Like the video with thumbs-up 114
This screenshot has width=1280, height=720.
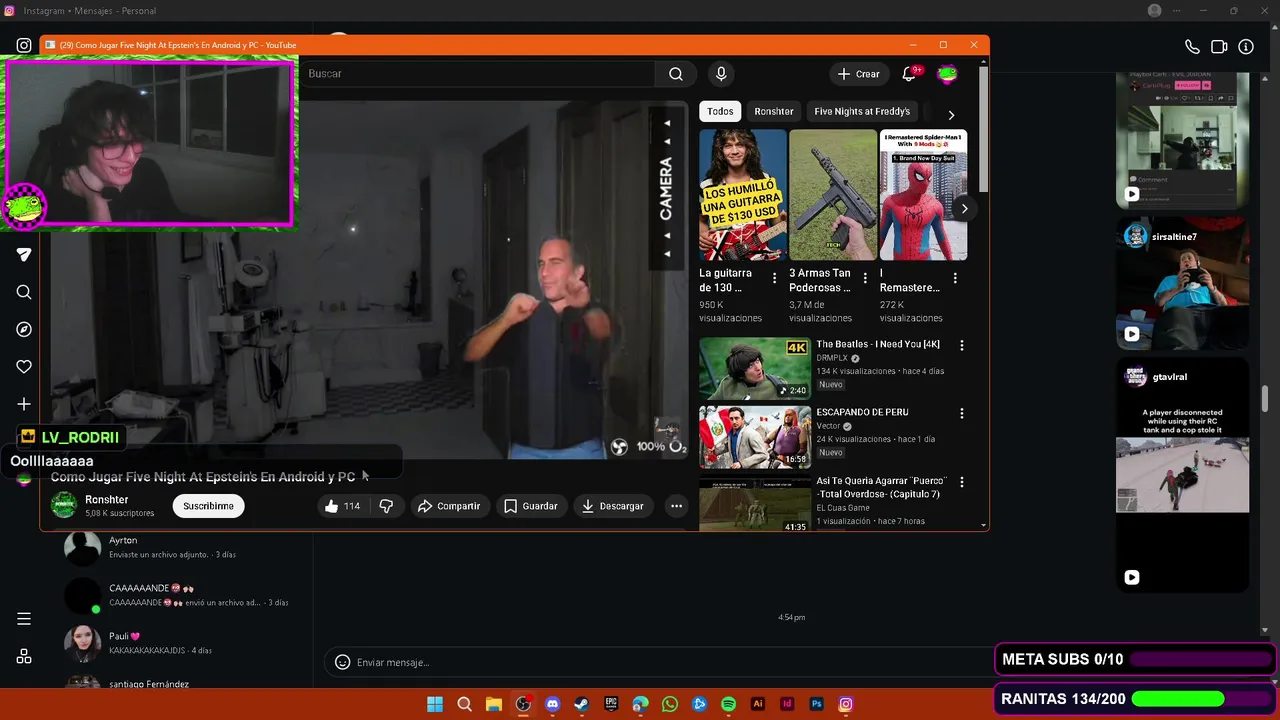coord(342,506)
